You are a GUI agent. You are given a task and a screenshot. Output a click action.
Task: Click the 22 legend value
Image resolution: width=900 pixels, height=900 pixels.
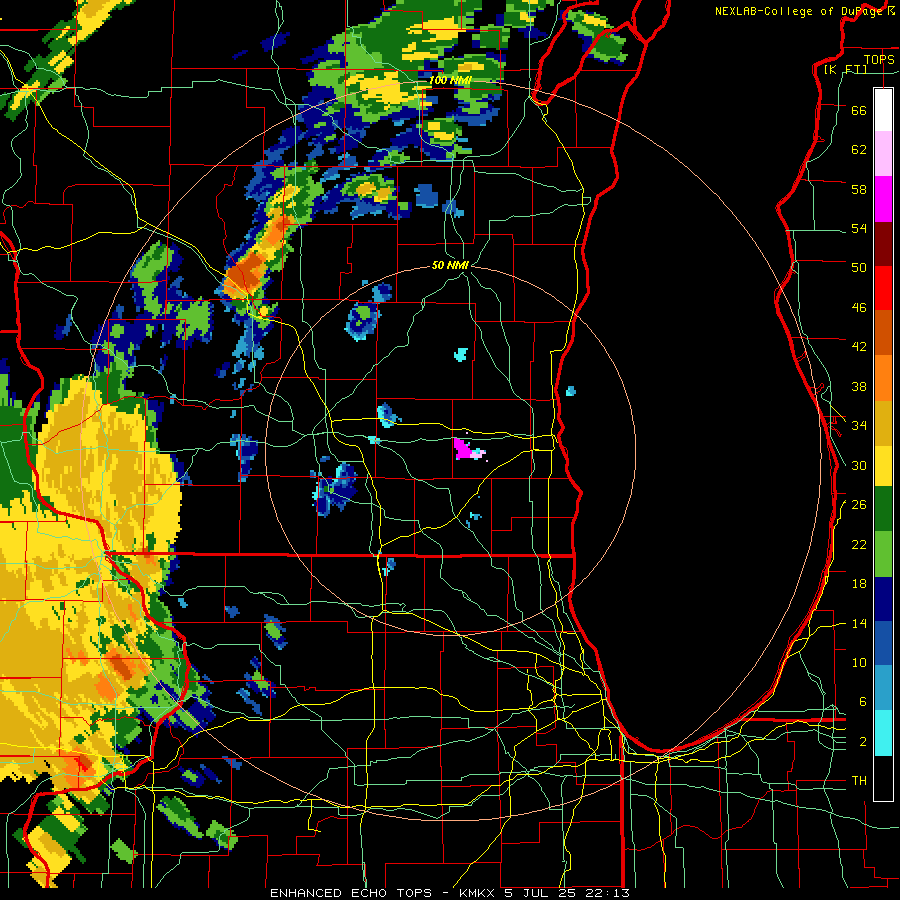click(x=859, y=544)
